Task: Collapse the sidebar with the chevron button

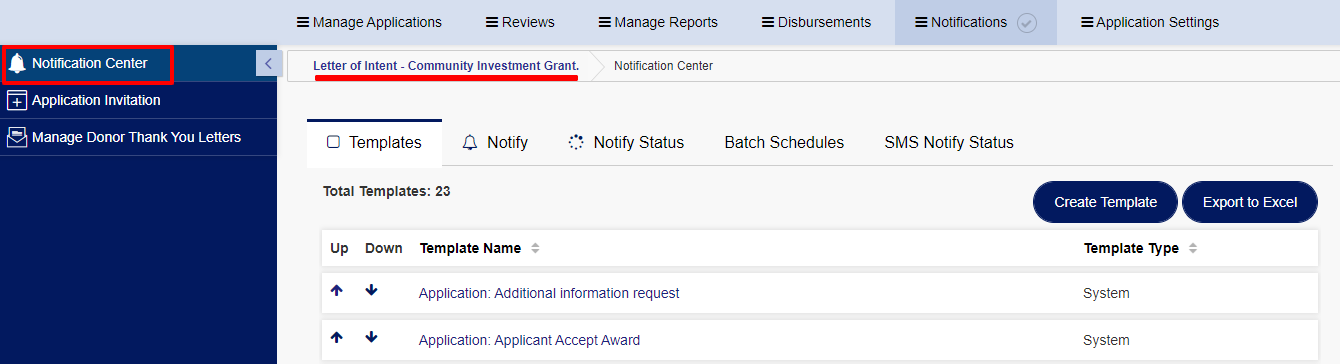Action: point(267,63)
